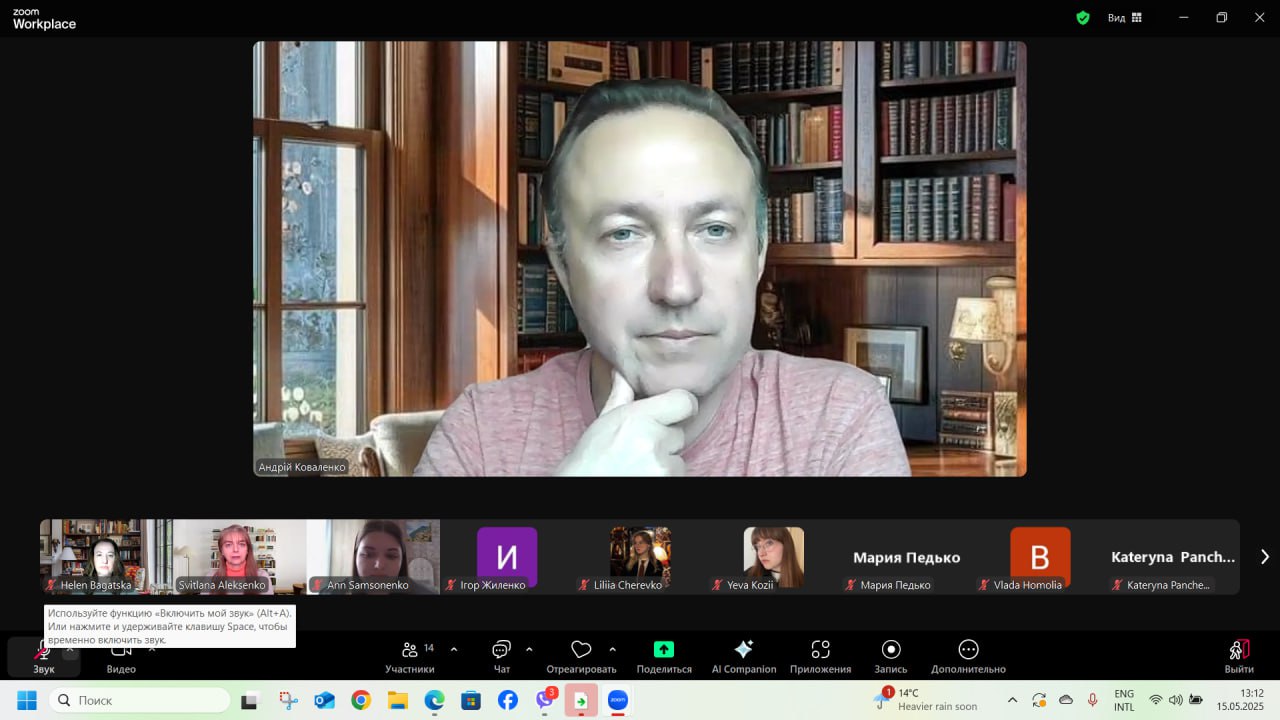The image size is (1280, 720).
Task: Click the taskbar Поиск search box
Action: pyautogui.click(x=139, y=700)
